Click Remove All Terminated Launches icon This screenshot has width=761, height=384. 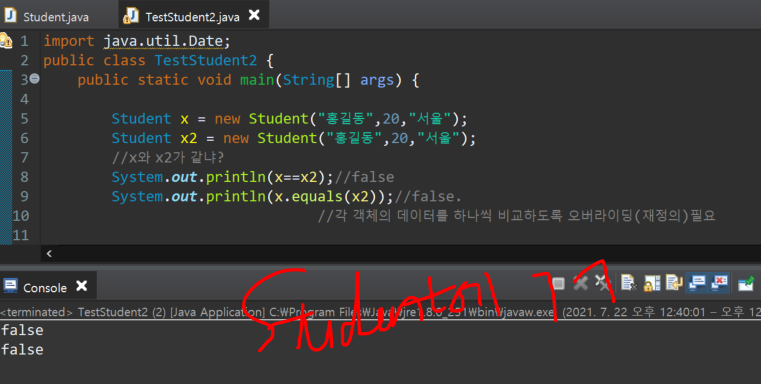point(602,283)
